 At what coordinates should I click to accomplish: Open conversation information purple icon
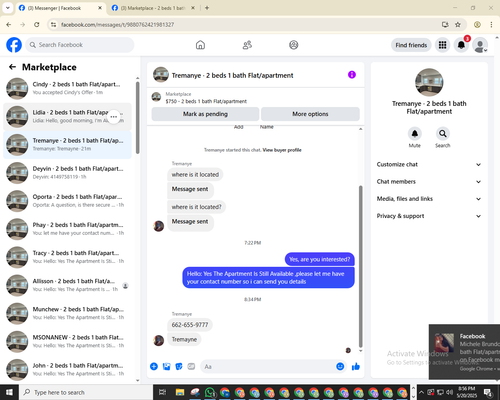pyautogui.click(x=352, y=75)
